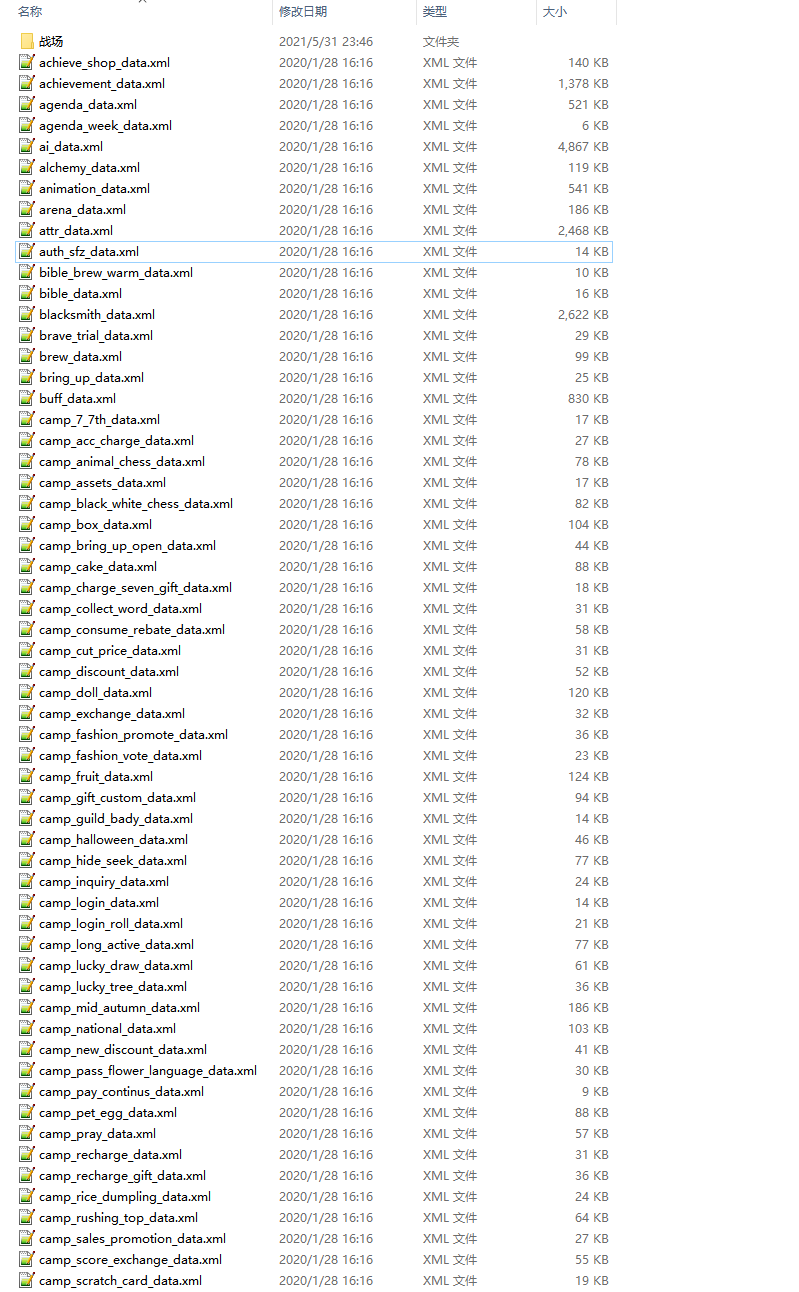Viewport: 799px width, 1292px height.
Task: Click the 2,622 KB size of blacksmith_data.xml
Action: point(583,315)
